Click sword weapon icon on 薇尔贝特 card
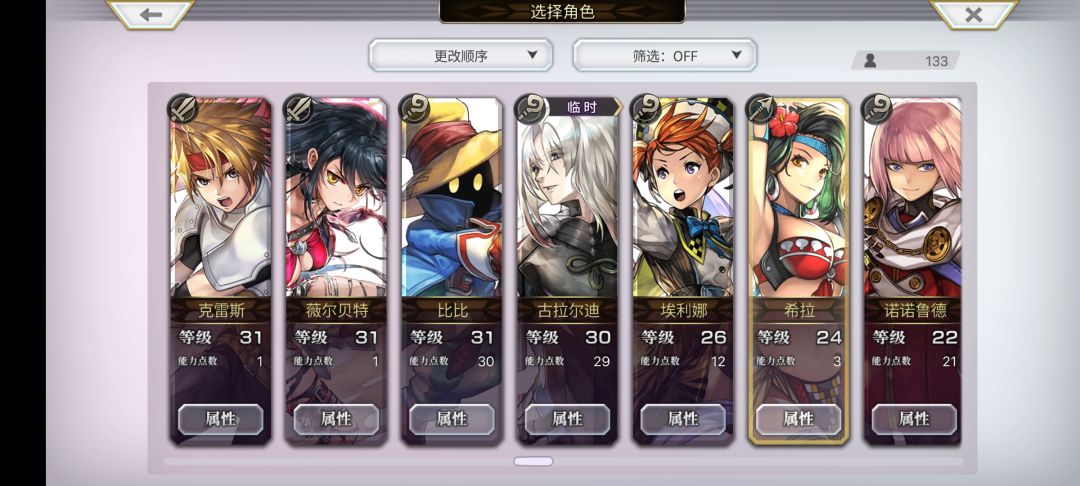The image size is (1080, 486). [x=298, y=109]
